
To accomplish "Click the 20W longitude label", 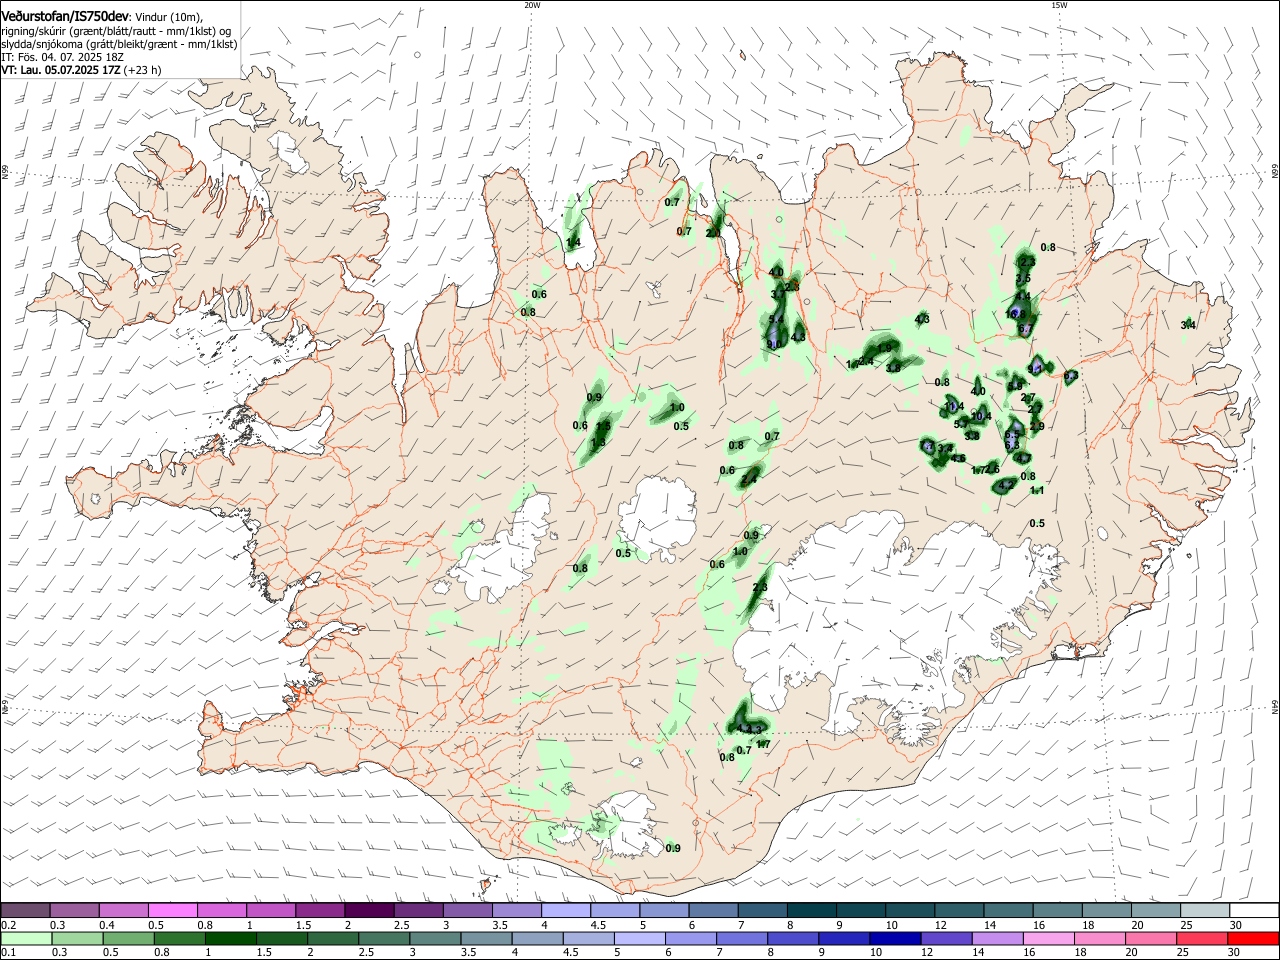I will [532, 5].
